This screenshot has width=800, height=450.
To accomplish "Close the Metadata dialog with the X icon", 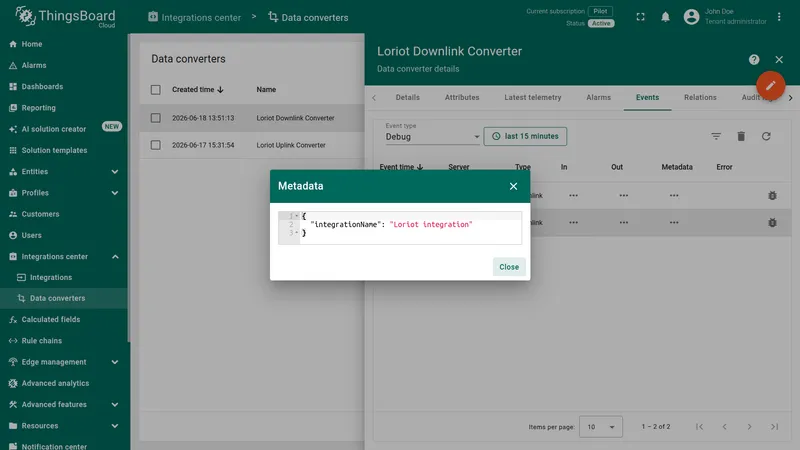I will [513, 186].
